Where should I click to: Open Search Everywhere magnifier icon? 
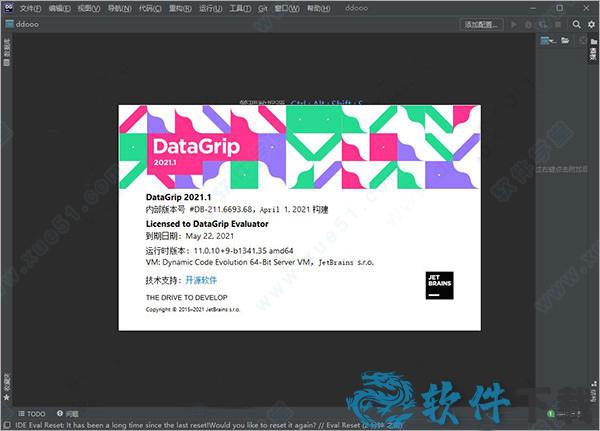point(576,24)
